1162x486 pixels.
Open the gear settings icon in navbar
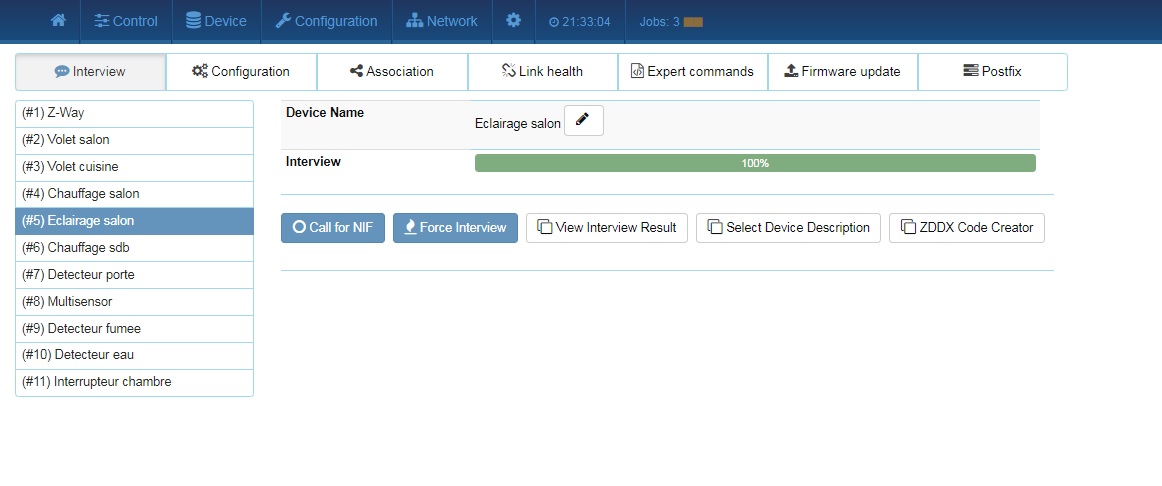[513, 21]
